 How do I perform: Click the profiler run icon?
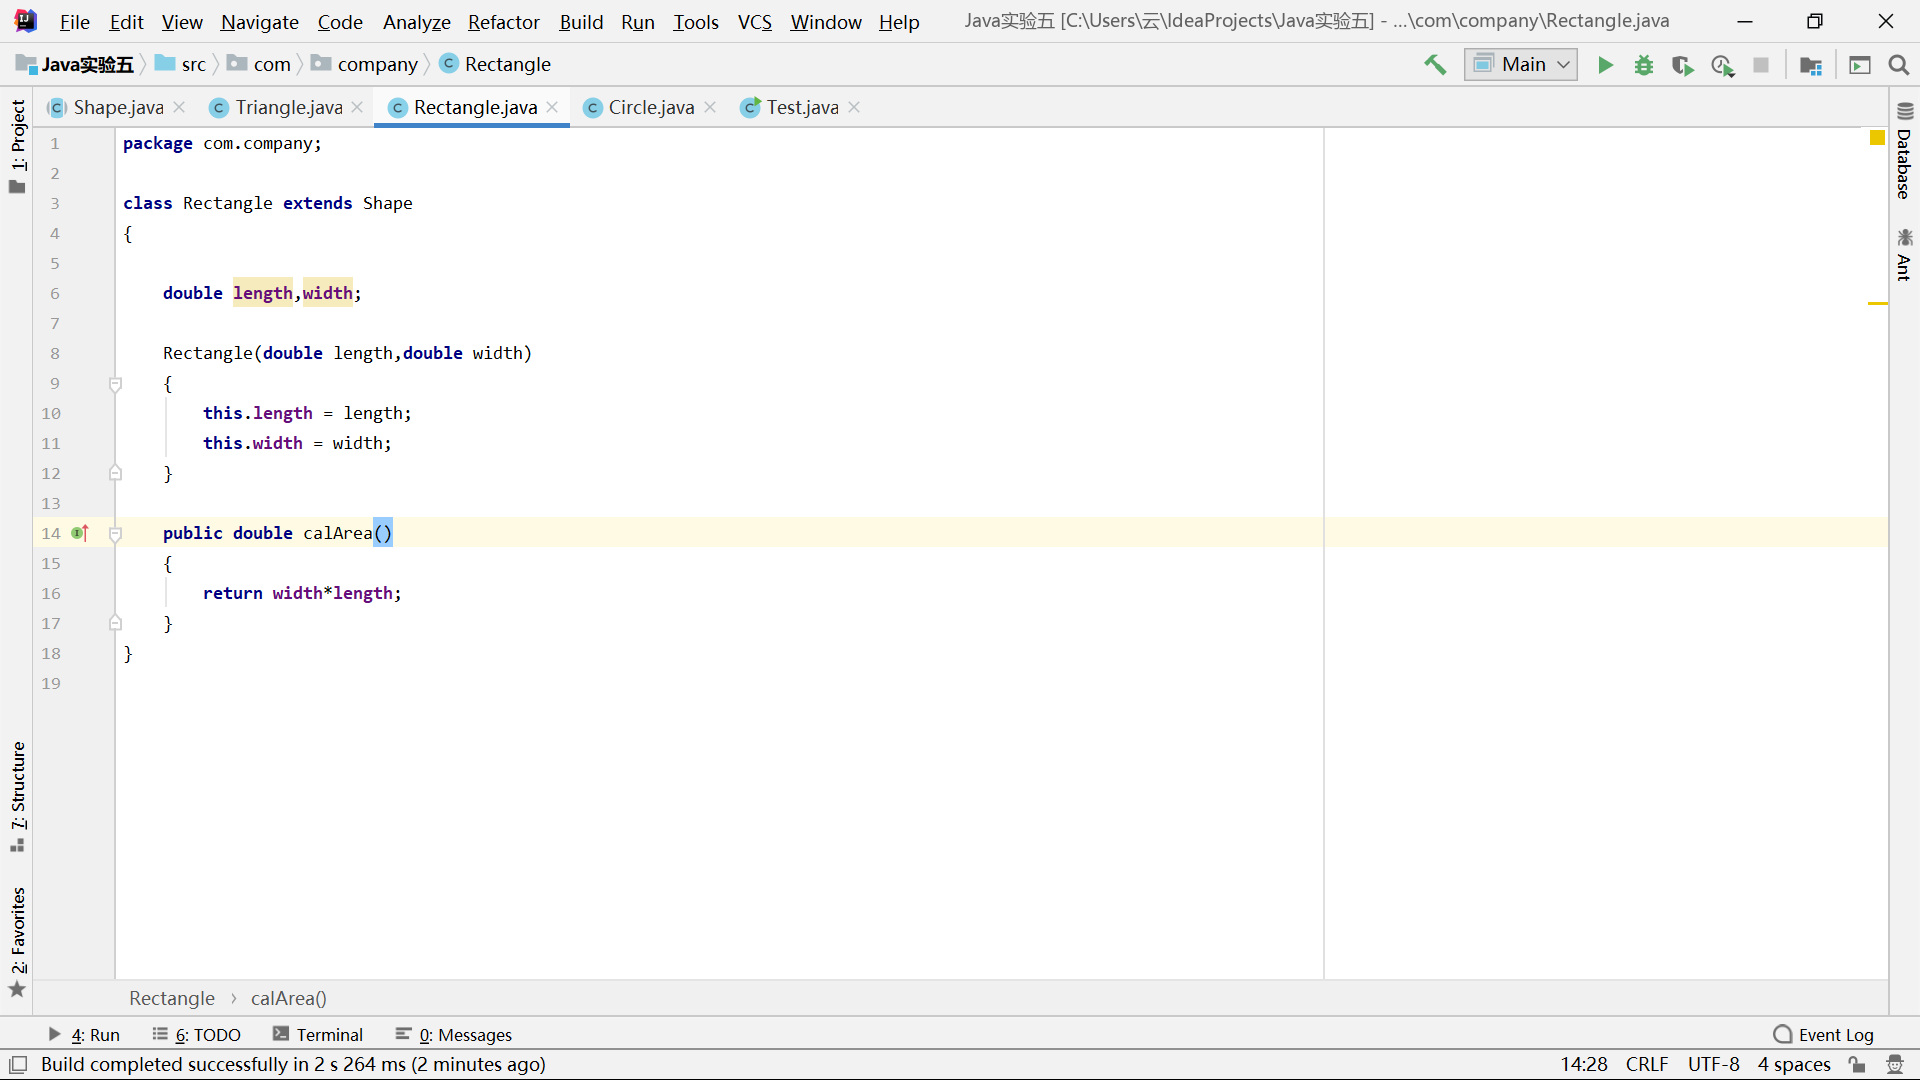1722,65
